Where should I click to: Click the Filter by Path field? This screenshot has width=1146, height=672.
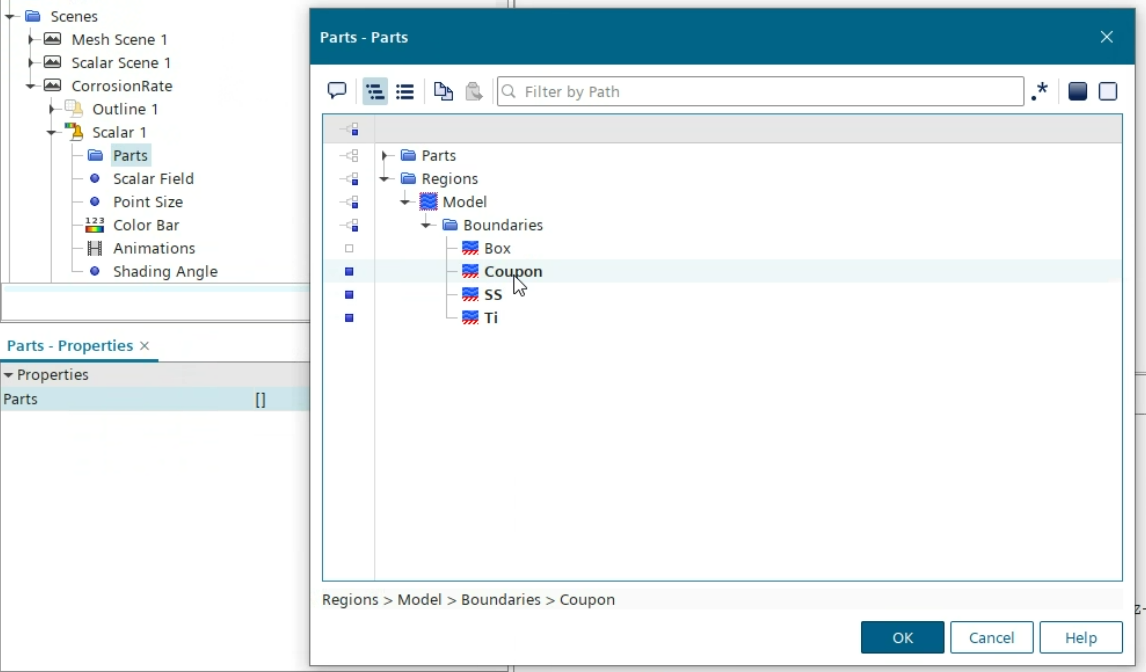tap(760, 91)
